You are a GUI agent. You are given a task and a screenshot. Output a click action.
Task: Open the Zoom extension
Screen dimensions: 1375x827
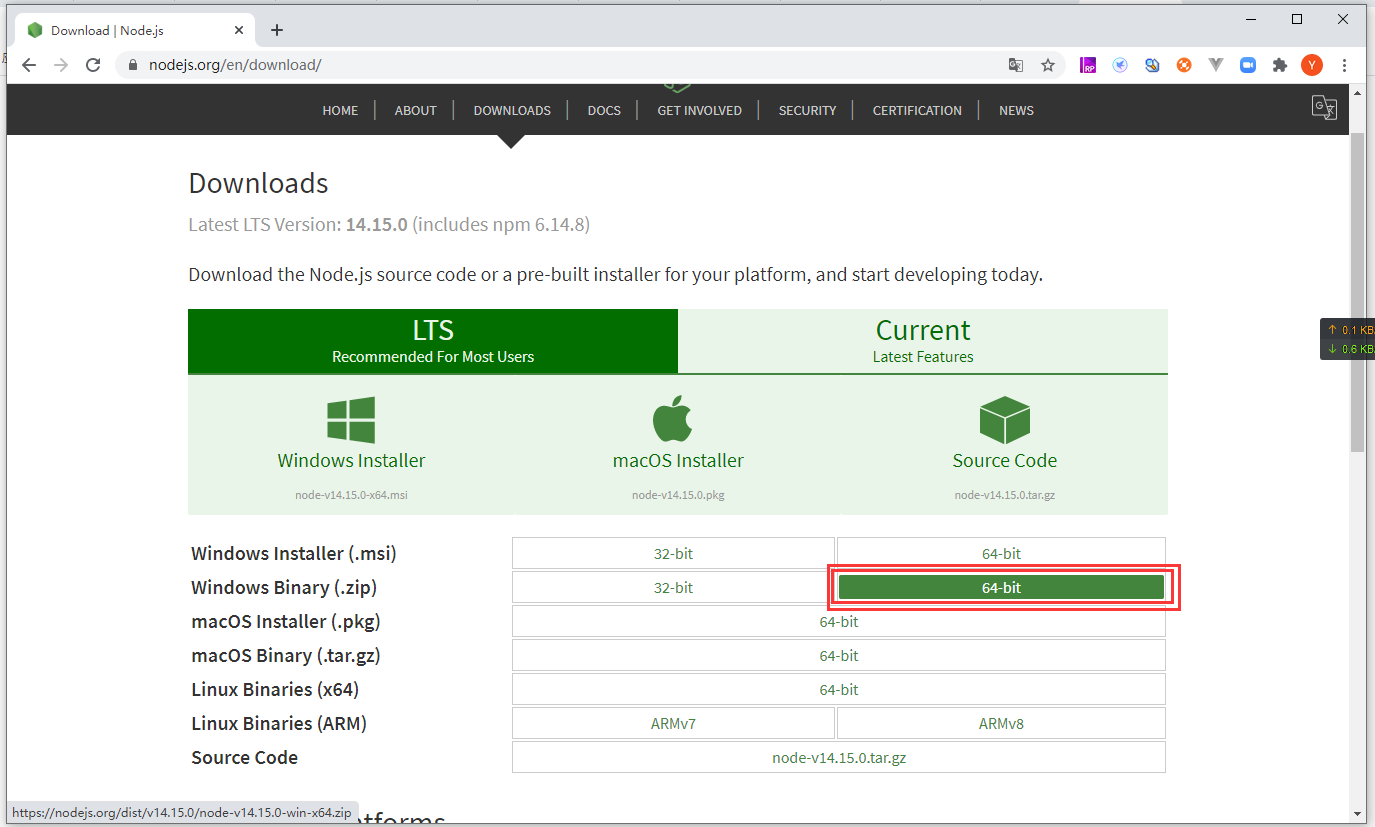pyautogui.click(x=1248, y=65)
